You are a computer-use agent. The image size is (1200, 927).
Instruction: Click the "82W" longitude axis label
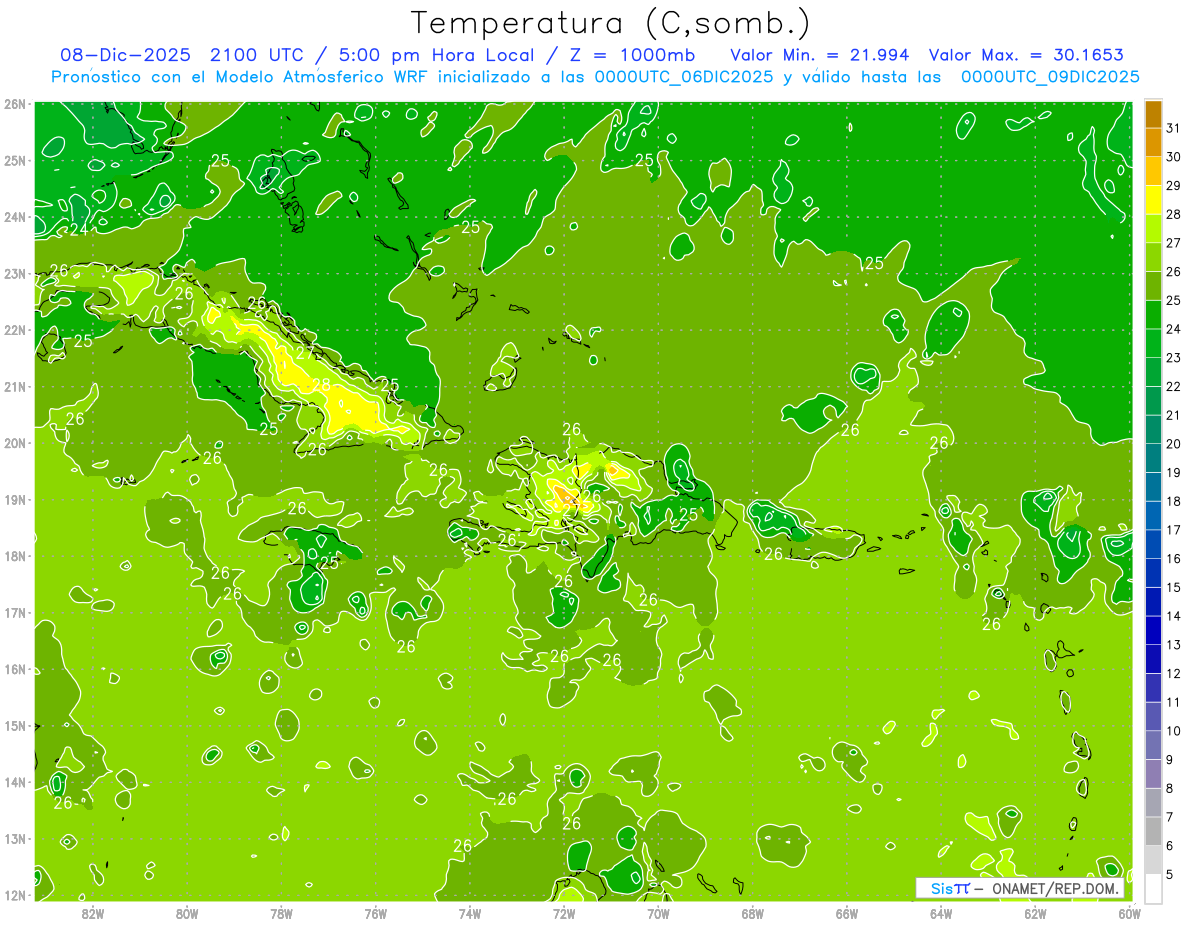coord(93,913)
